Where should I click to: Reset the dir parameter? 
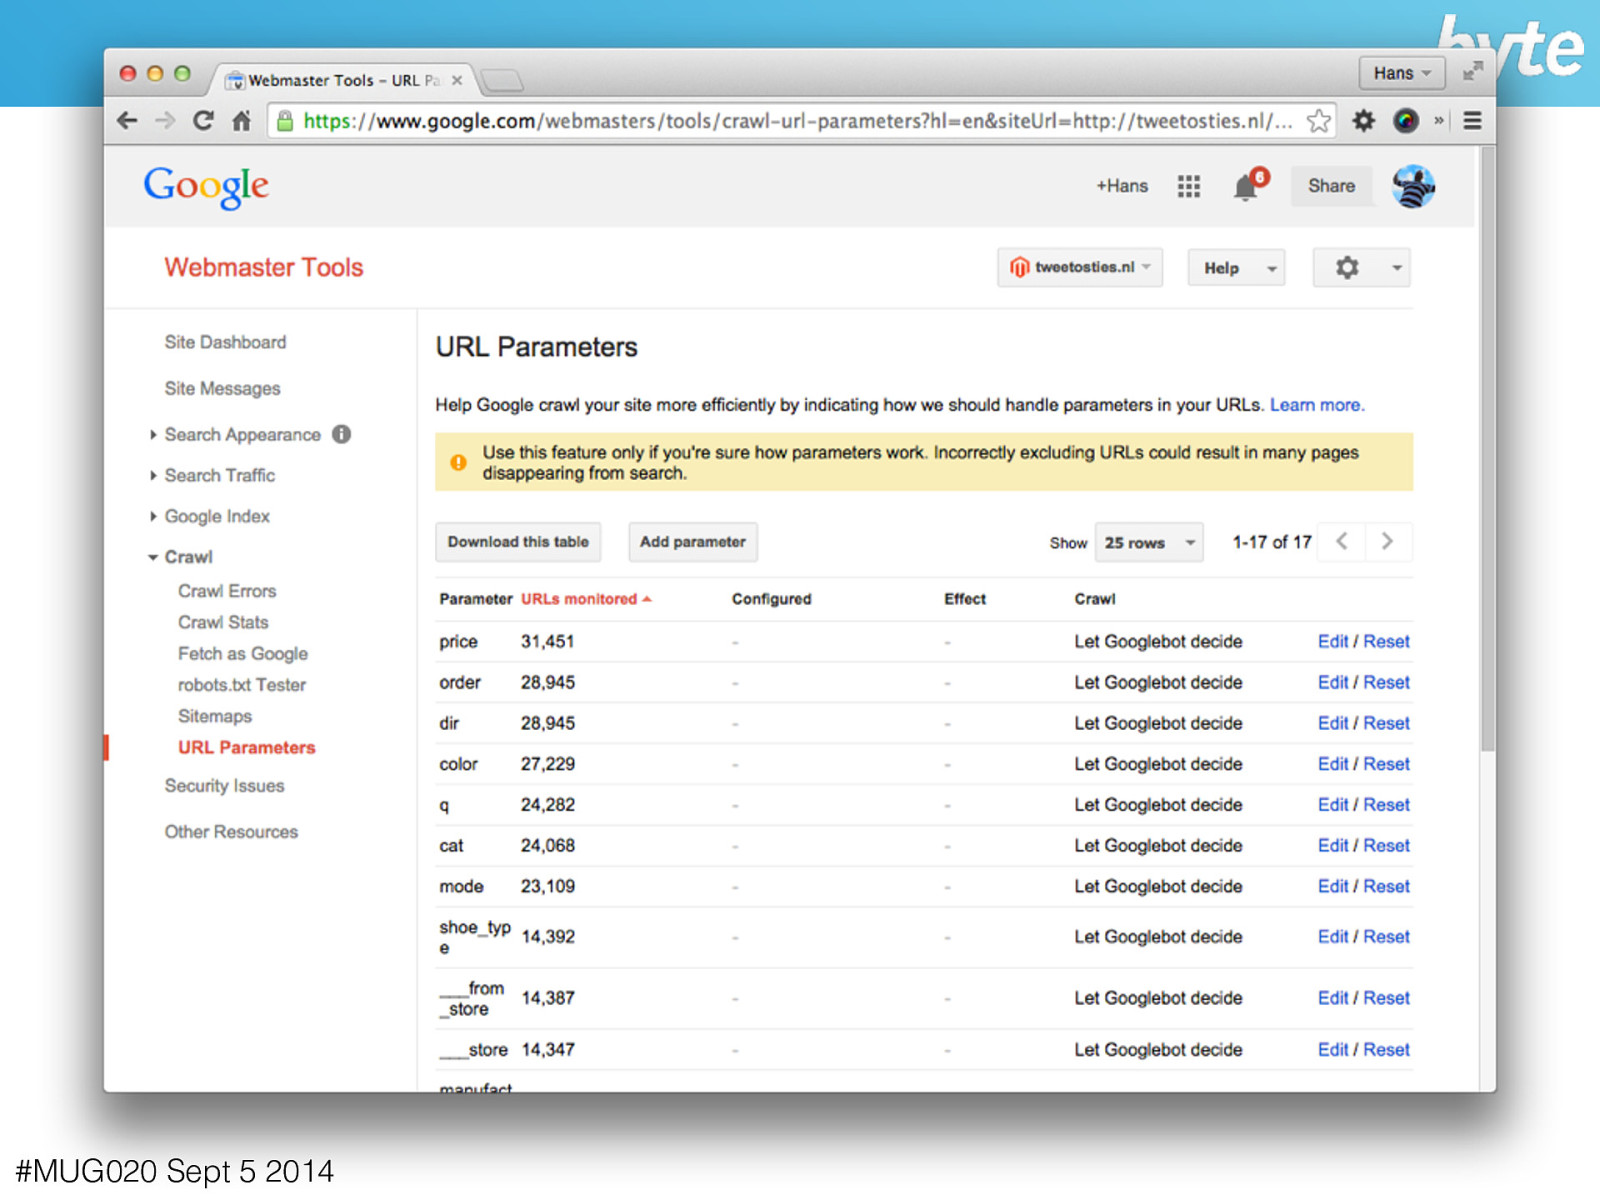click(x=1386, y=723)
